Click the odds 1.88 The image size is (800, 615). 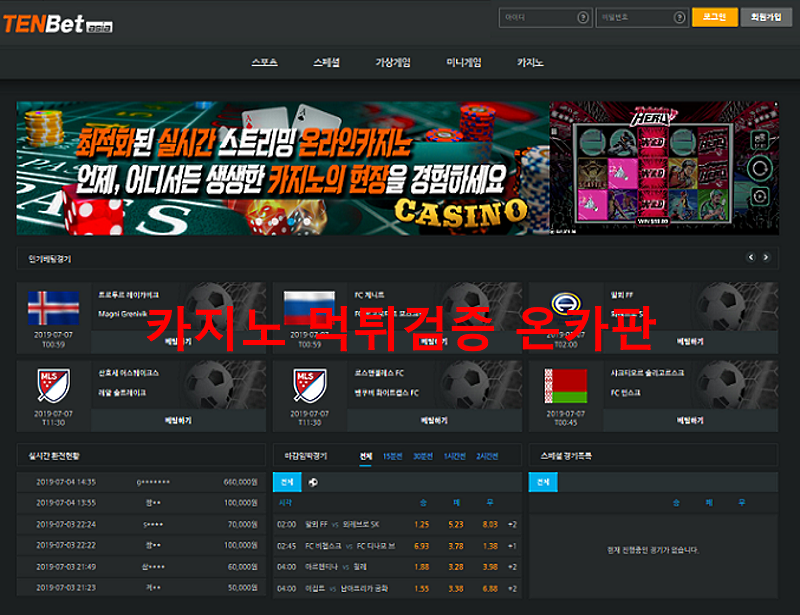[x=422, y=567]
